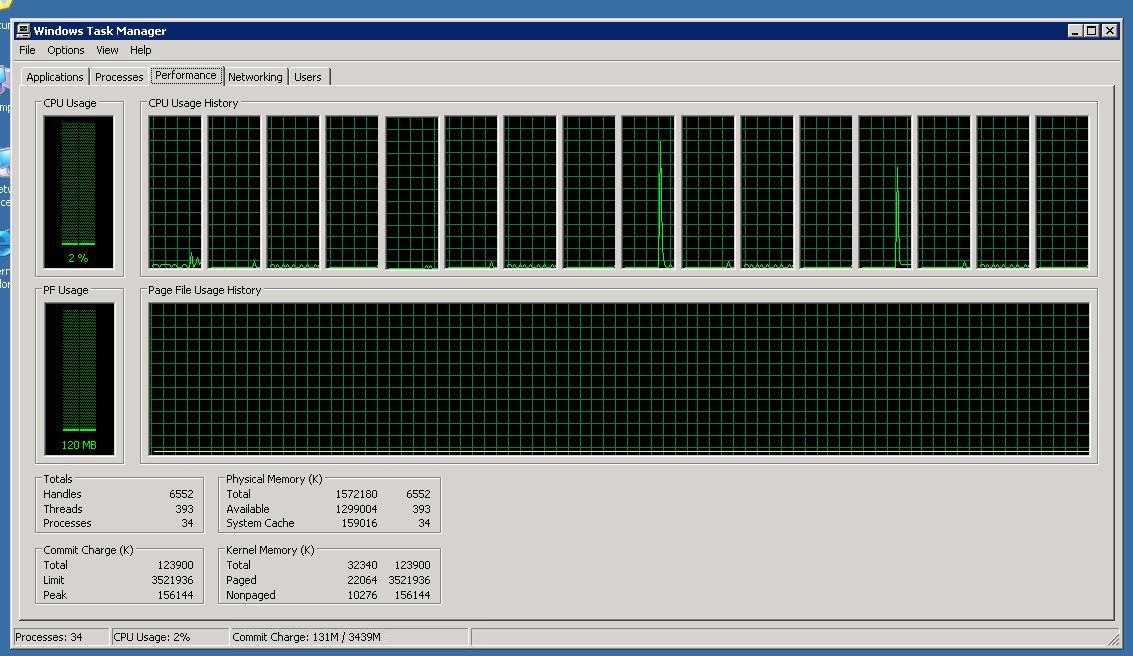The height and width of the screenshot is (656, 1133).
Task: Click the first CPU usage history graph
Action: point(175,192)
